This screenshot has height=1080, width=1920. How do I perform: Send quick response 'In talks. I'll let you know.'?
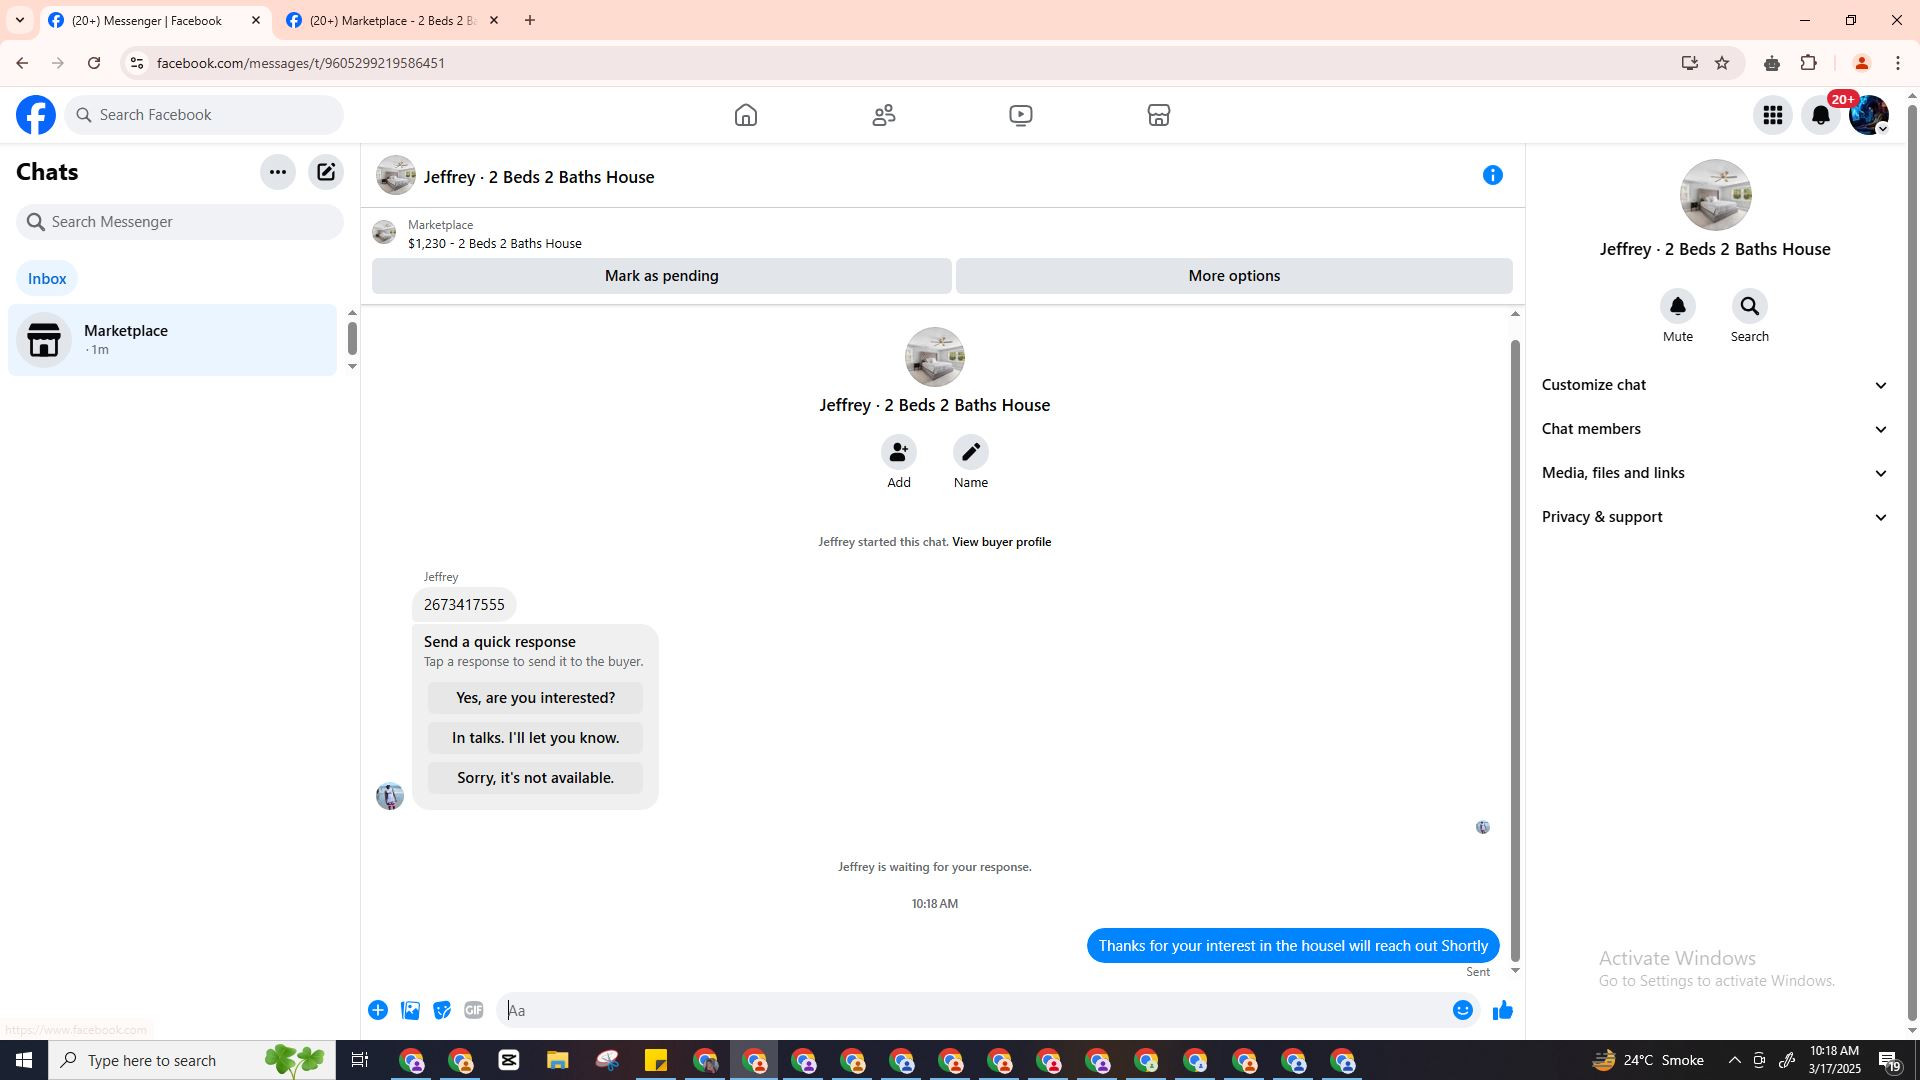tap(535, 738)
